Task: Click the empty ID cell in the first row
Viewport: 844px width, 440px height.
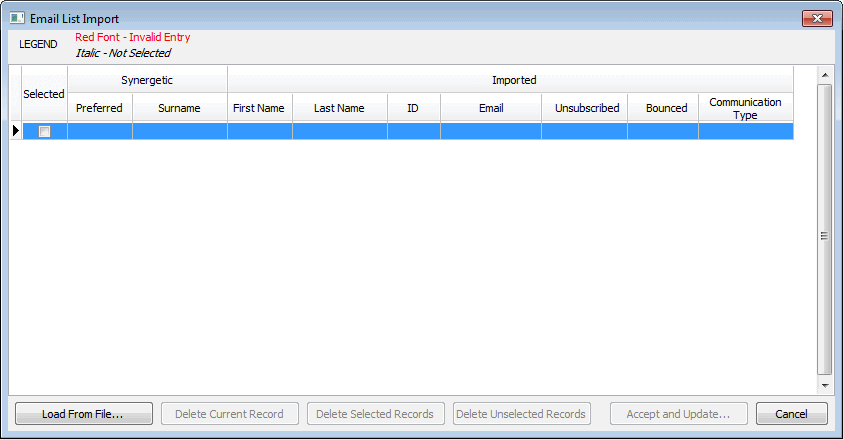Action: click(414, 131)
